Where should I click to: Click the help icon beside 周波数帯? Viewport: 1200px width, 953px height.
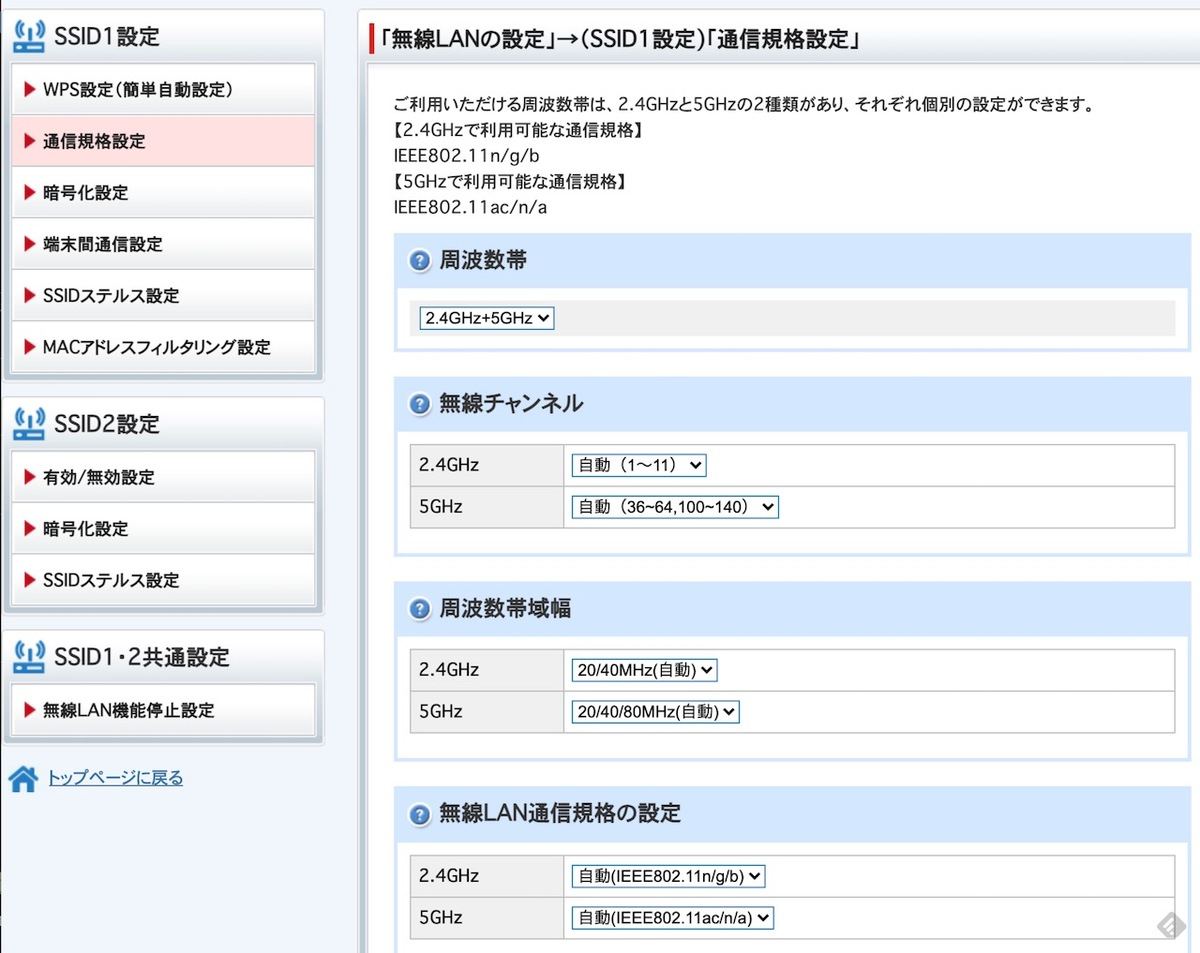coord(420,262)
